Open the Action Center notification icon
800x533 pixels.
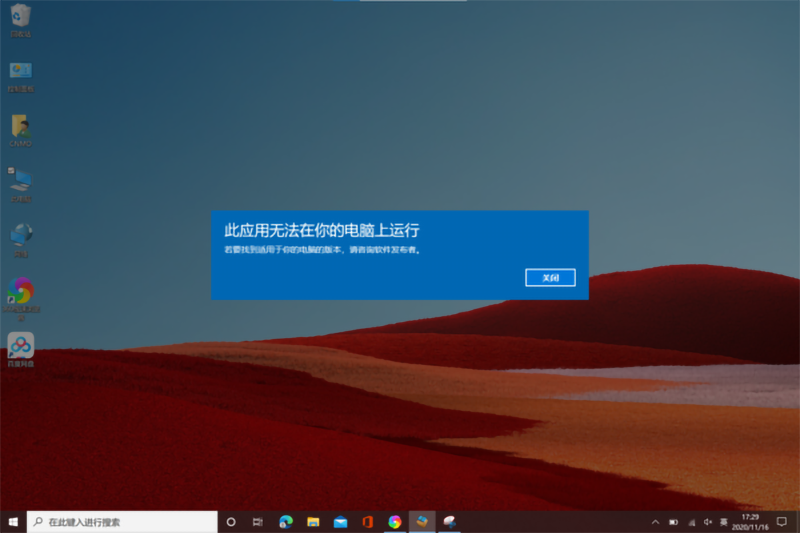782,522
